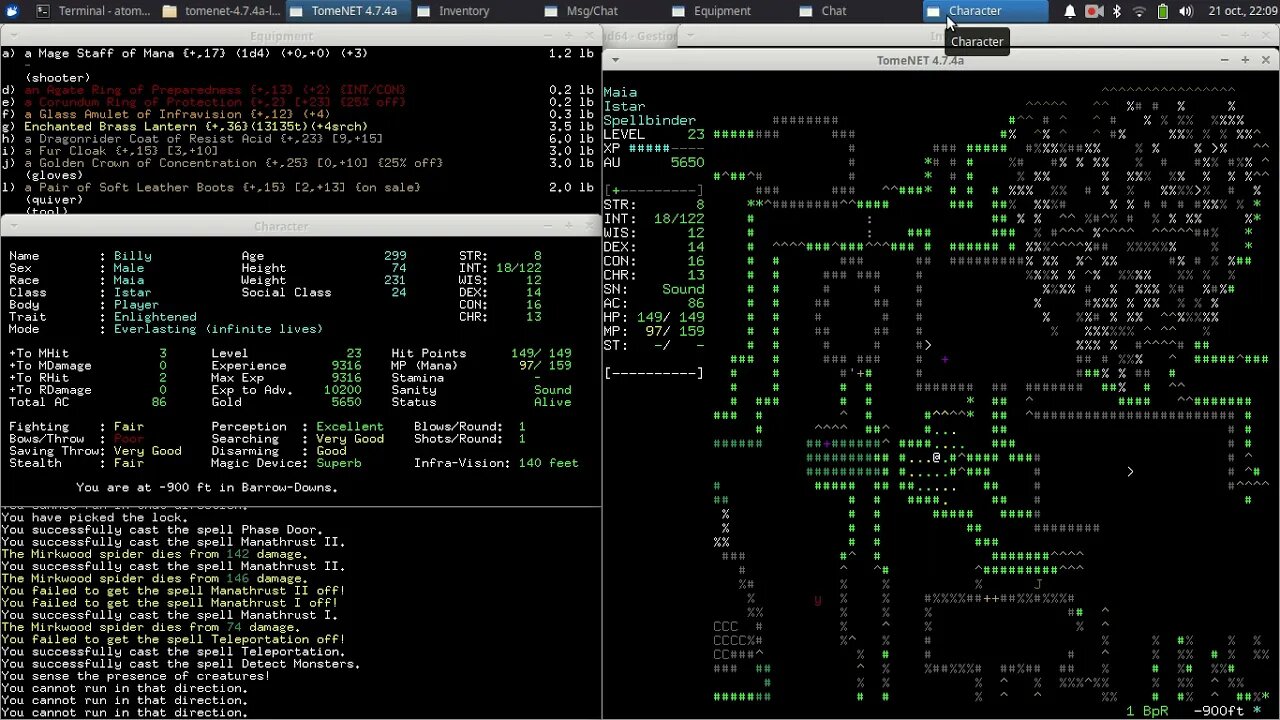The height and width of the screenshot is (720, 1280).
Task: Click the 1 BpR status bar indicator
Action: click(x=1149, y=711)
